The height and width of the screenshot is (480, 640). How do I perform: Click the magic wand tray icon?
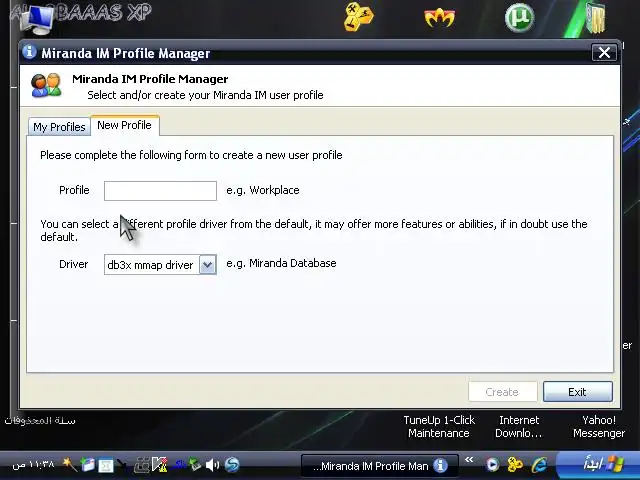pos(70,464)
